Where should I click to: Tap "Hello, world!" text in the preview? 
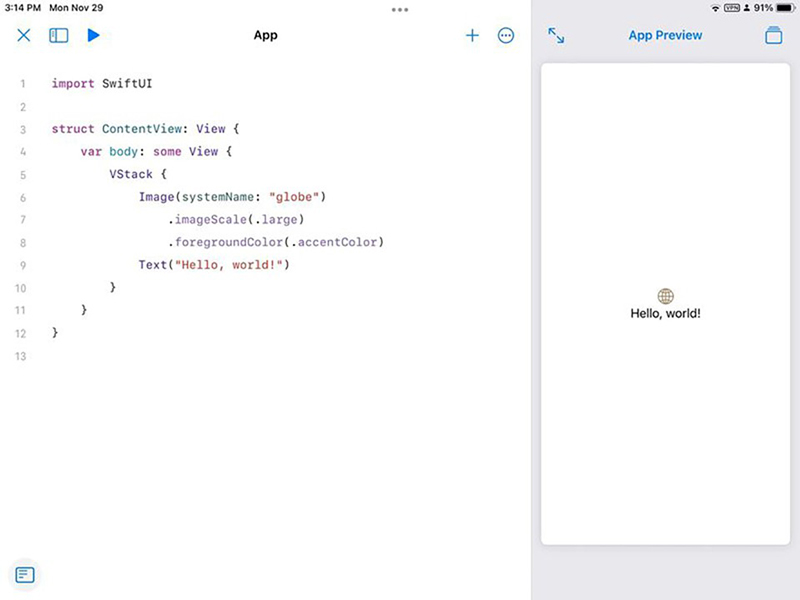pyautogui.click(x=666, y=313)
